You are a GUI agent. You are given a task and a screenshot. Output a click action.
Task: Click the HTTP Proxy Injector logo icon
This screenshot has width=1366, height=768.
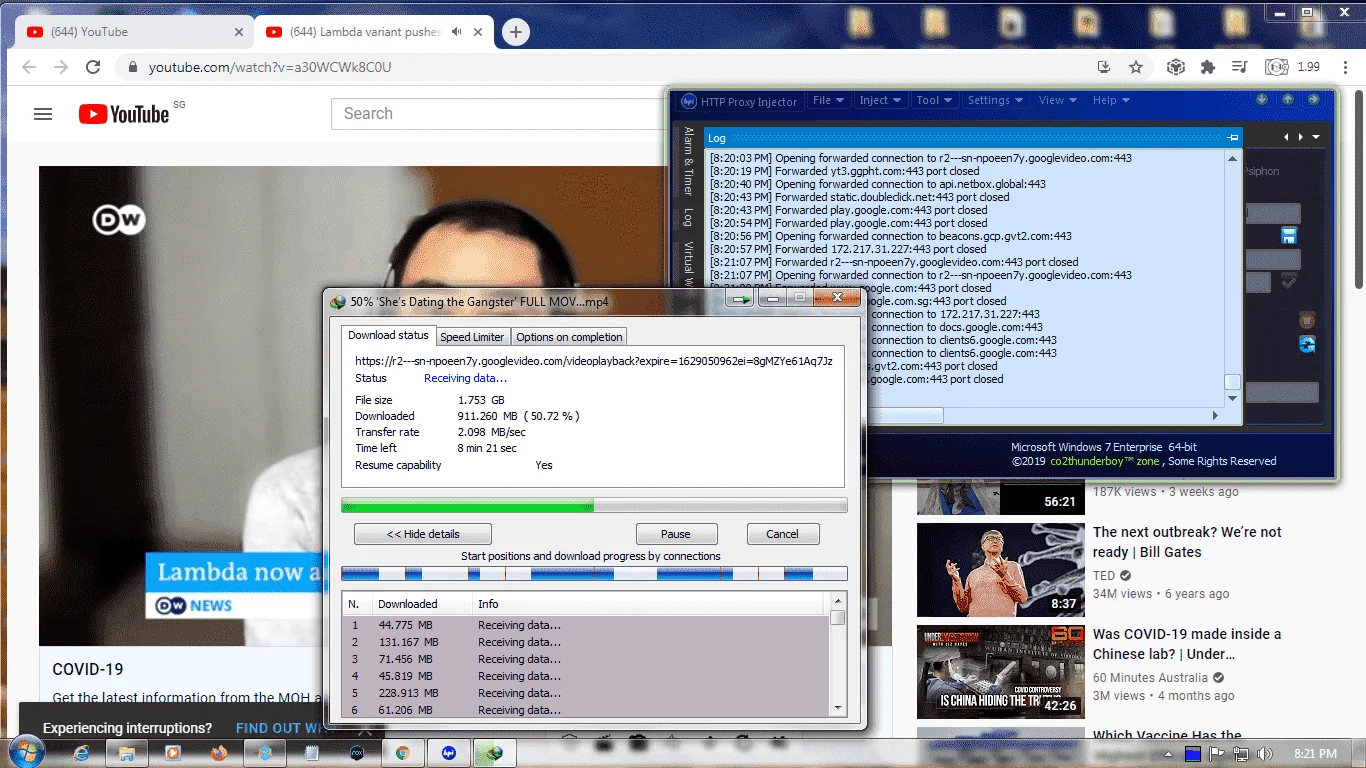coord(688,101)
